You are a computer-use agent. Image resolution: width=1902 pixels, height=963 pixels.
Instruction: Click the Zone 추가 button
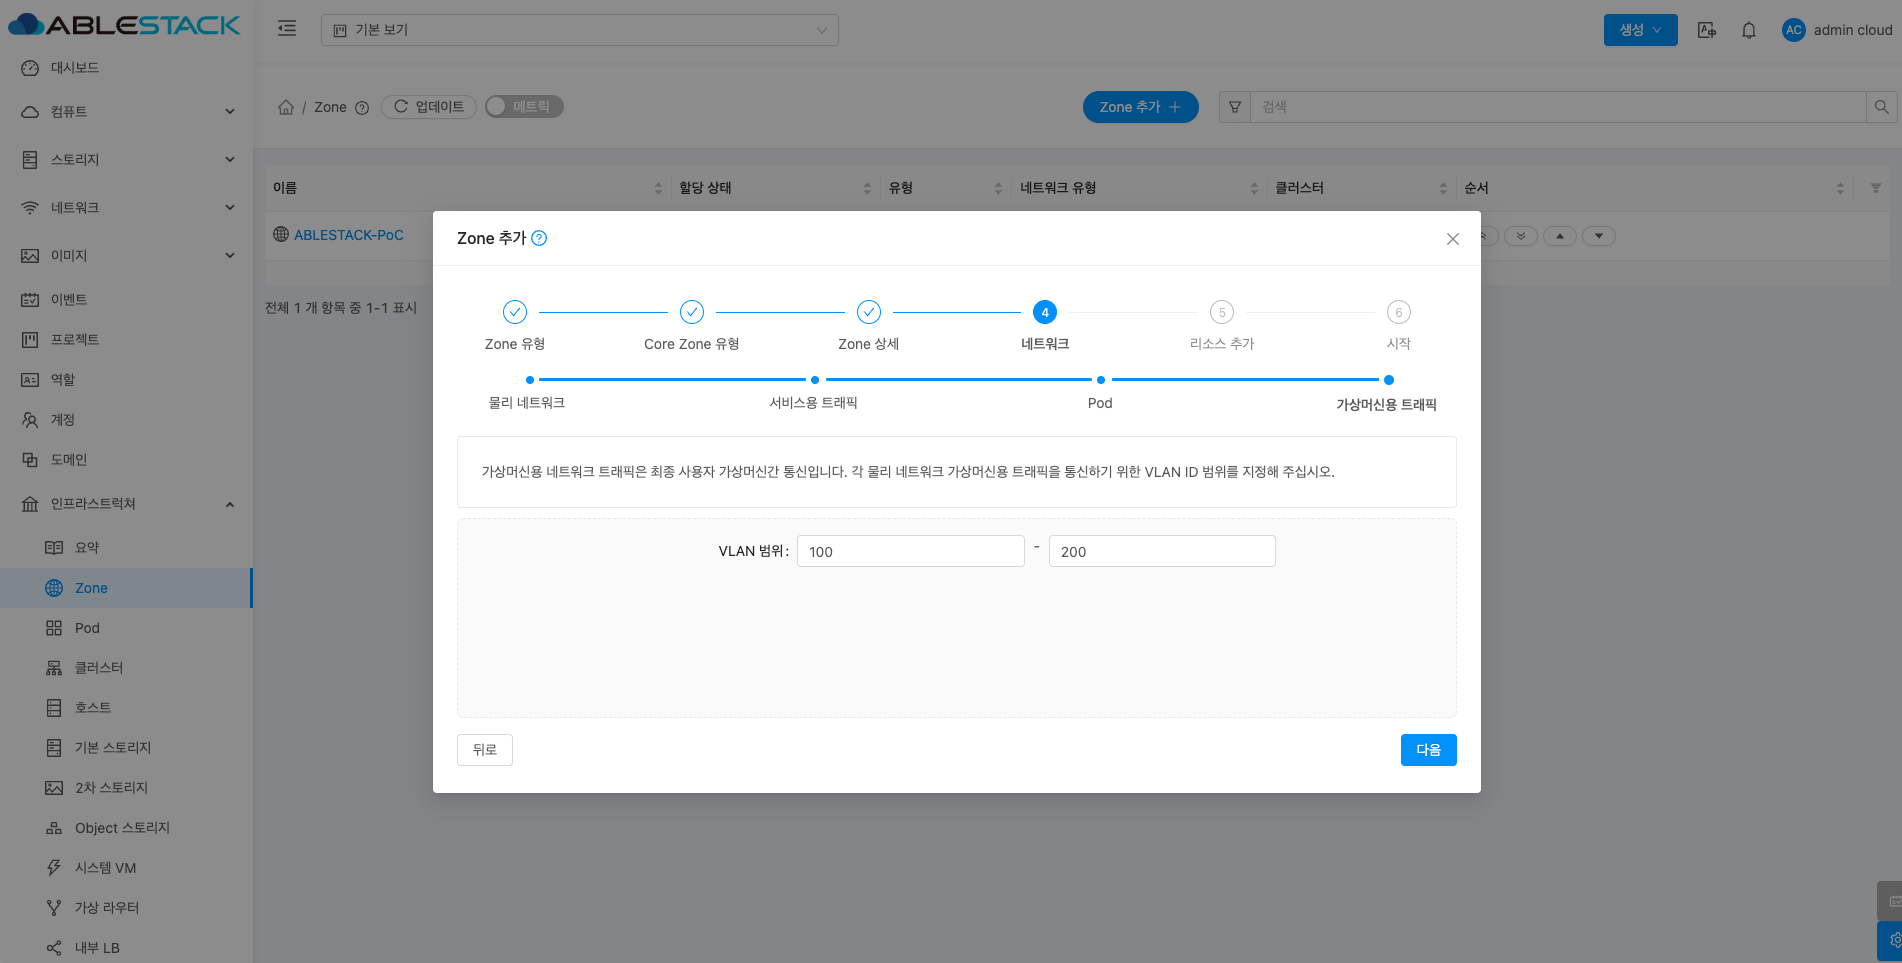(1140, 107)
